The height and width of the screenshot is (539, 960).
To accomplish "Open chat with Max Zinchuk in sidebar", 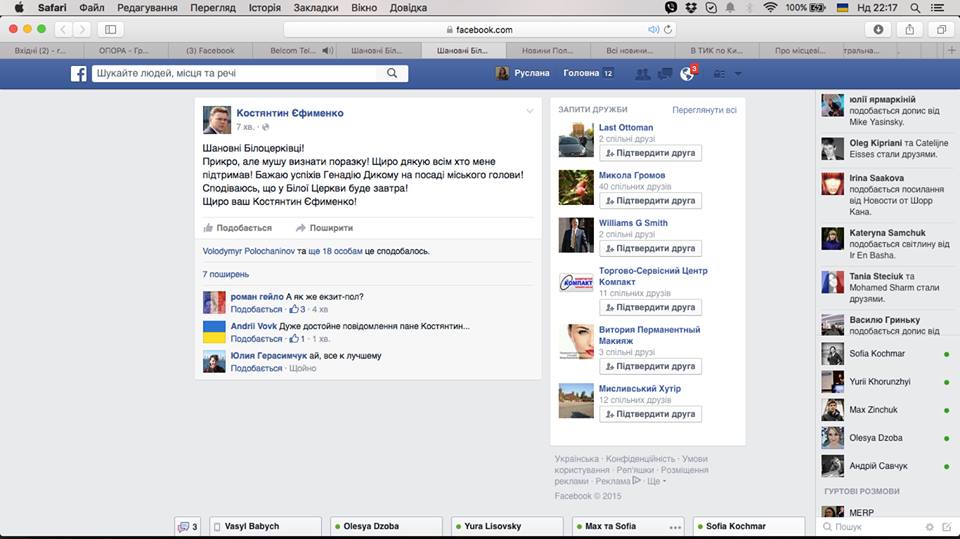I will click(x=886, y=410).
